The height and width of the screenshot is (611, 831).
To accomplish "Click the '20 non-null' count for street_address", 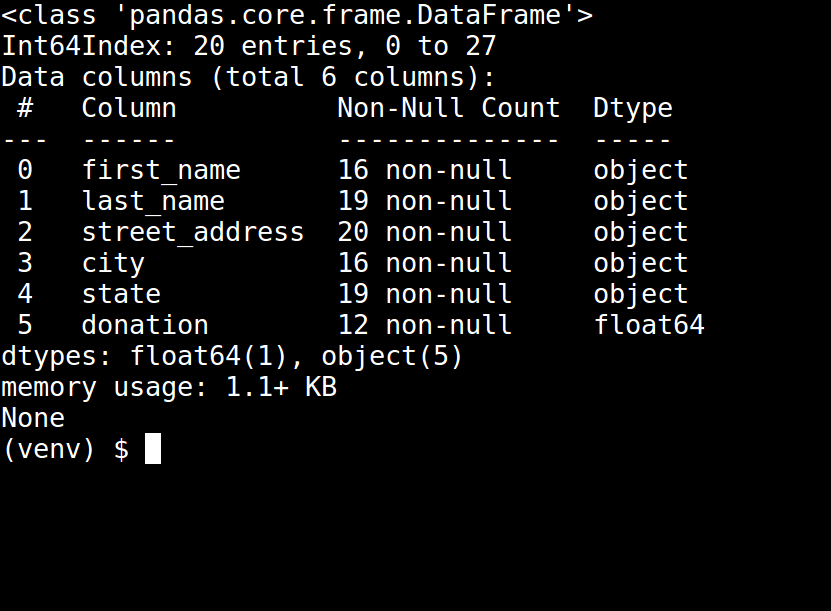I will (x=425, y=232).
